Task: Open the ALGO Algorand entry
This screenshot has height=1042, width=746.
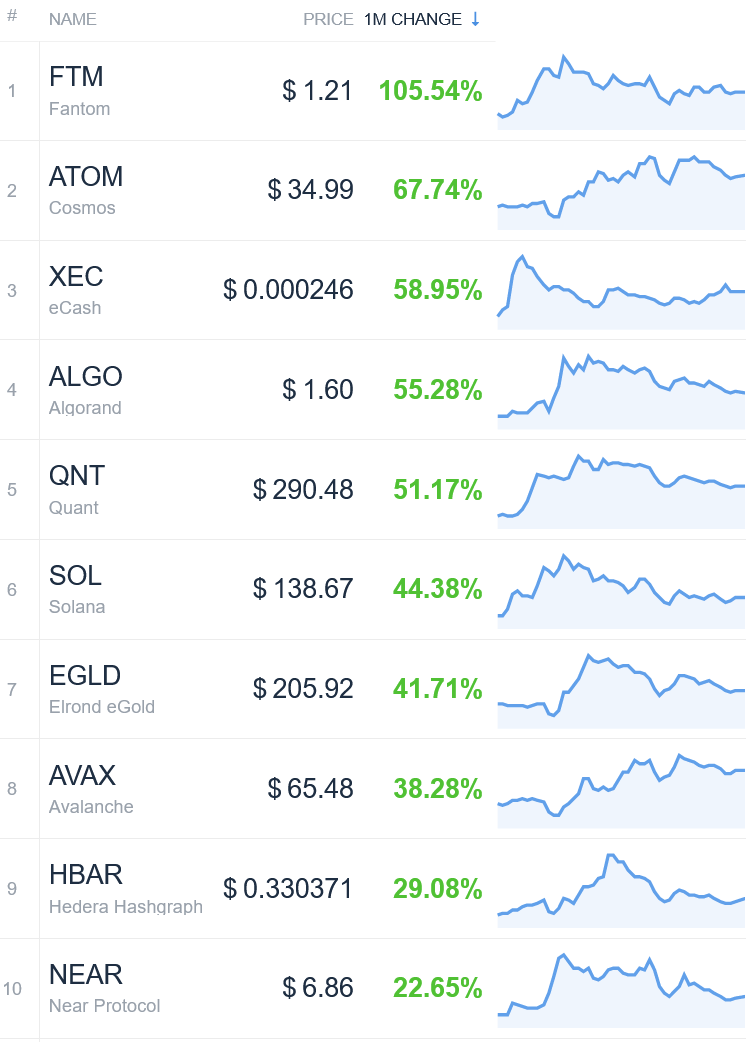Action: pos(86,390)
